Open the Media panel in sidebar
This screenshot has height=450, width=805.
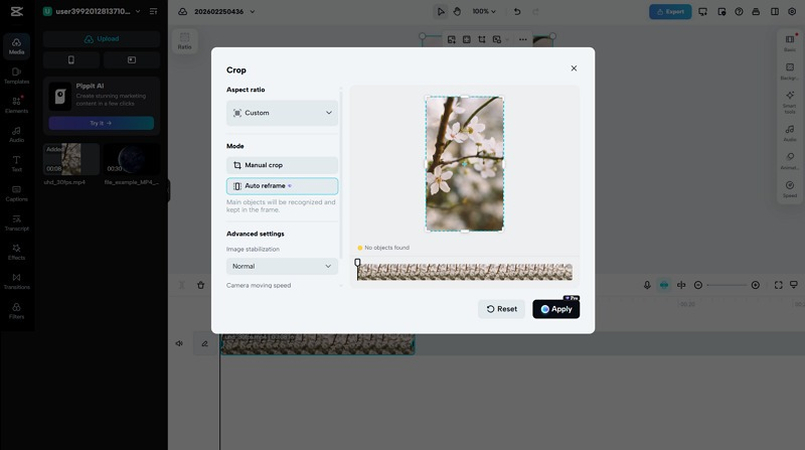coord(16,46)
